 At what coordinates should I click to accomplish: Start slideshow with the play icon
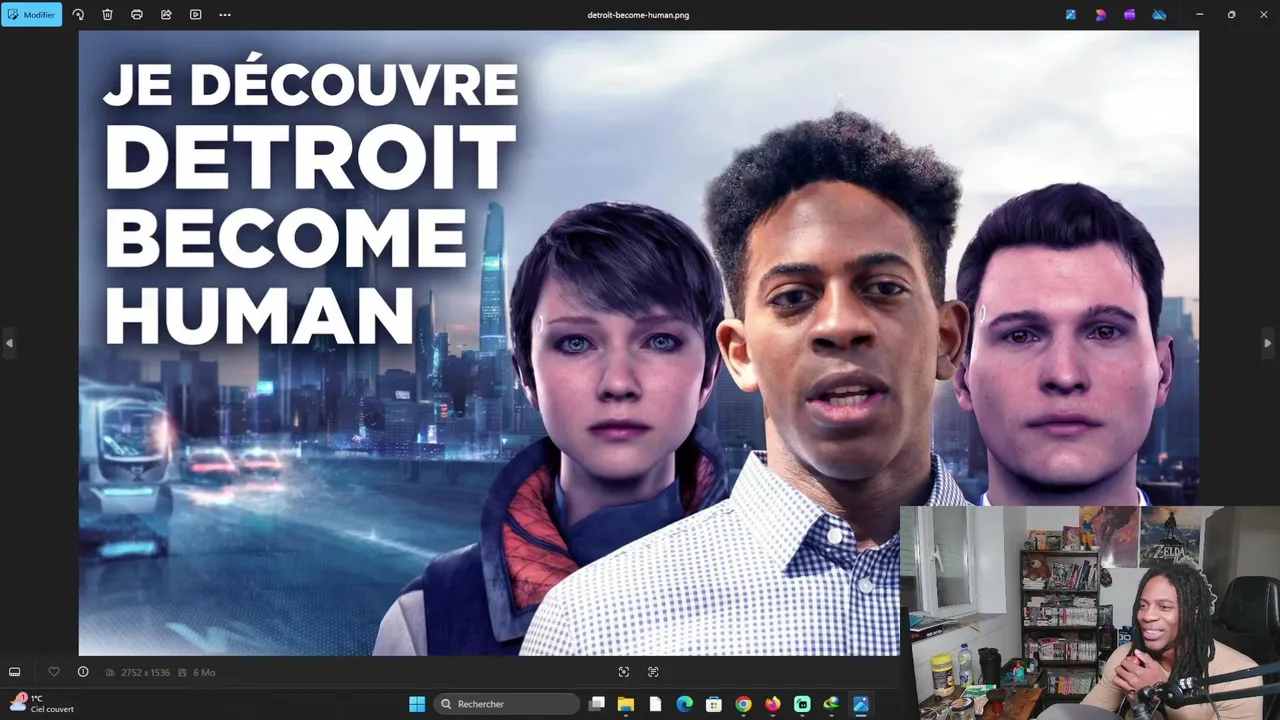pos(195,15)
